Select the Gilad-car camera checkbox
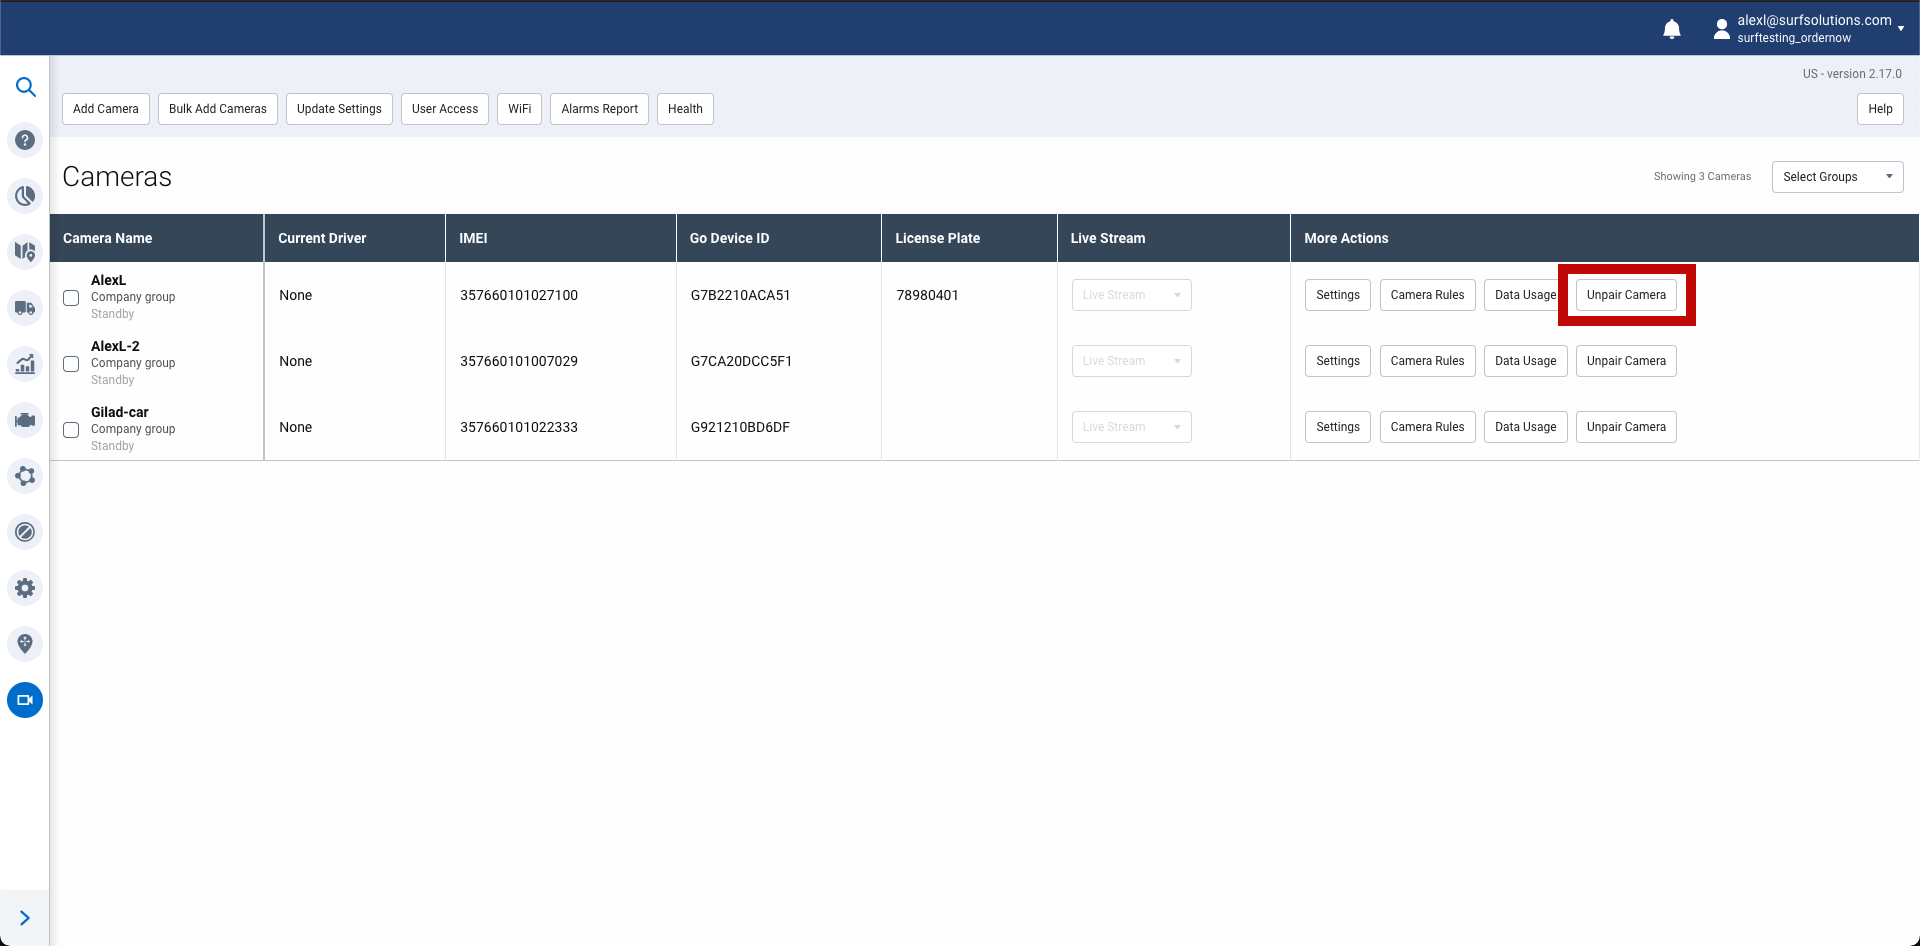This screenshot has width=1920, height=946. 71,430
